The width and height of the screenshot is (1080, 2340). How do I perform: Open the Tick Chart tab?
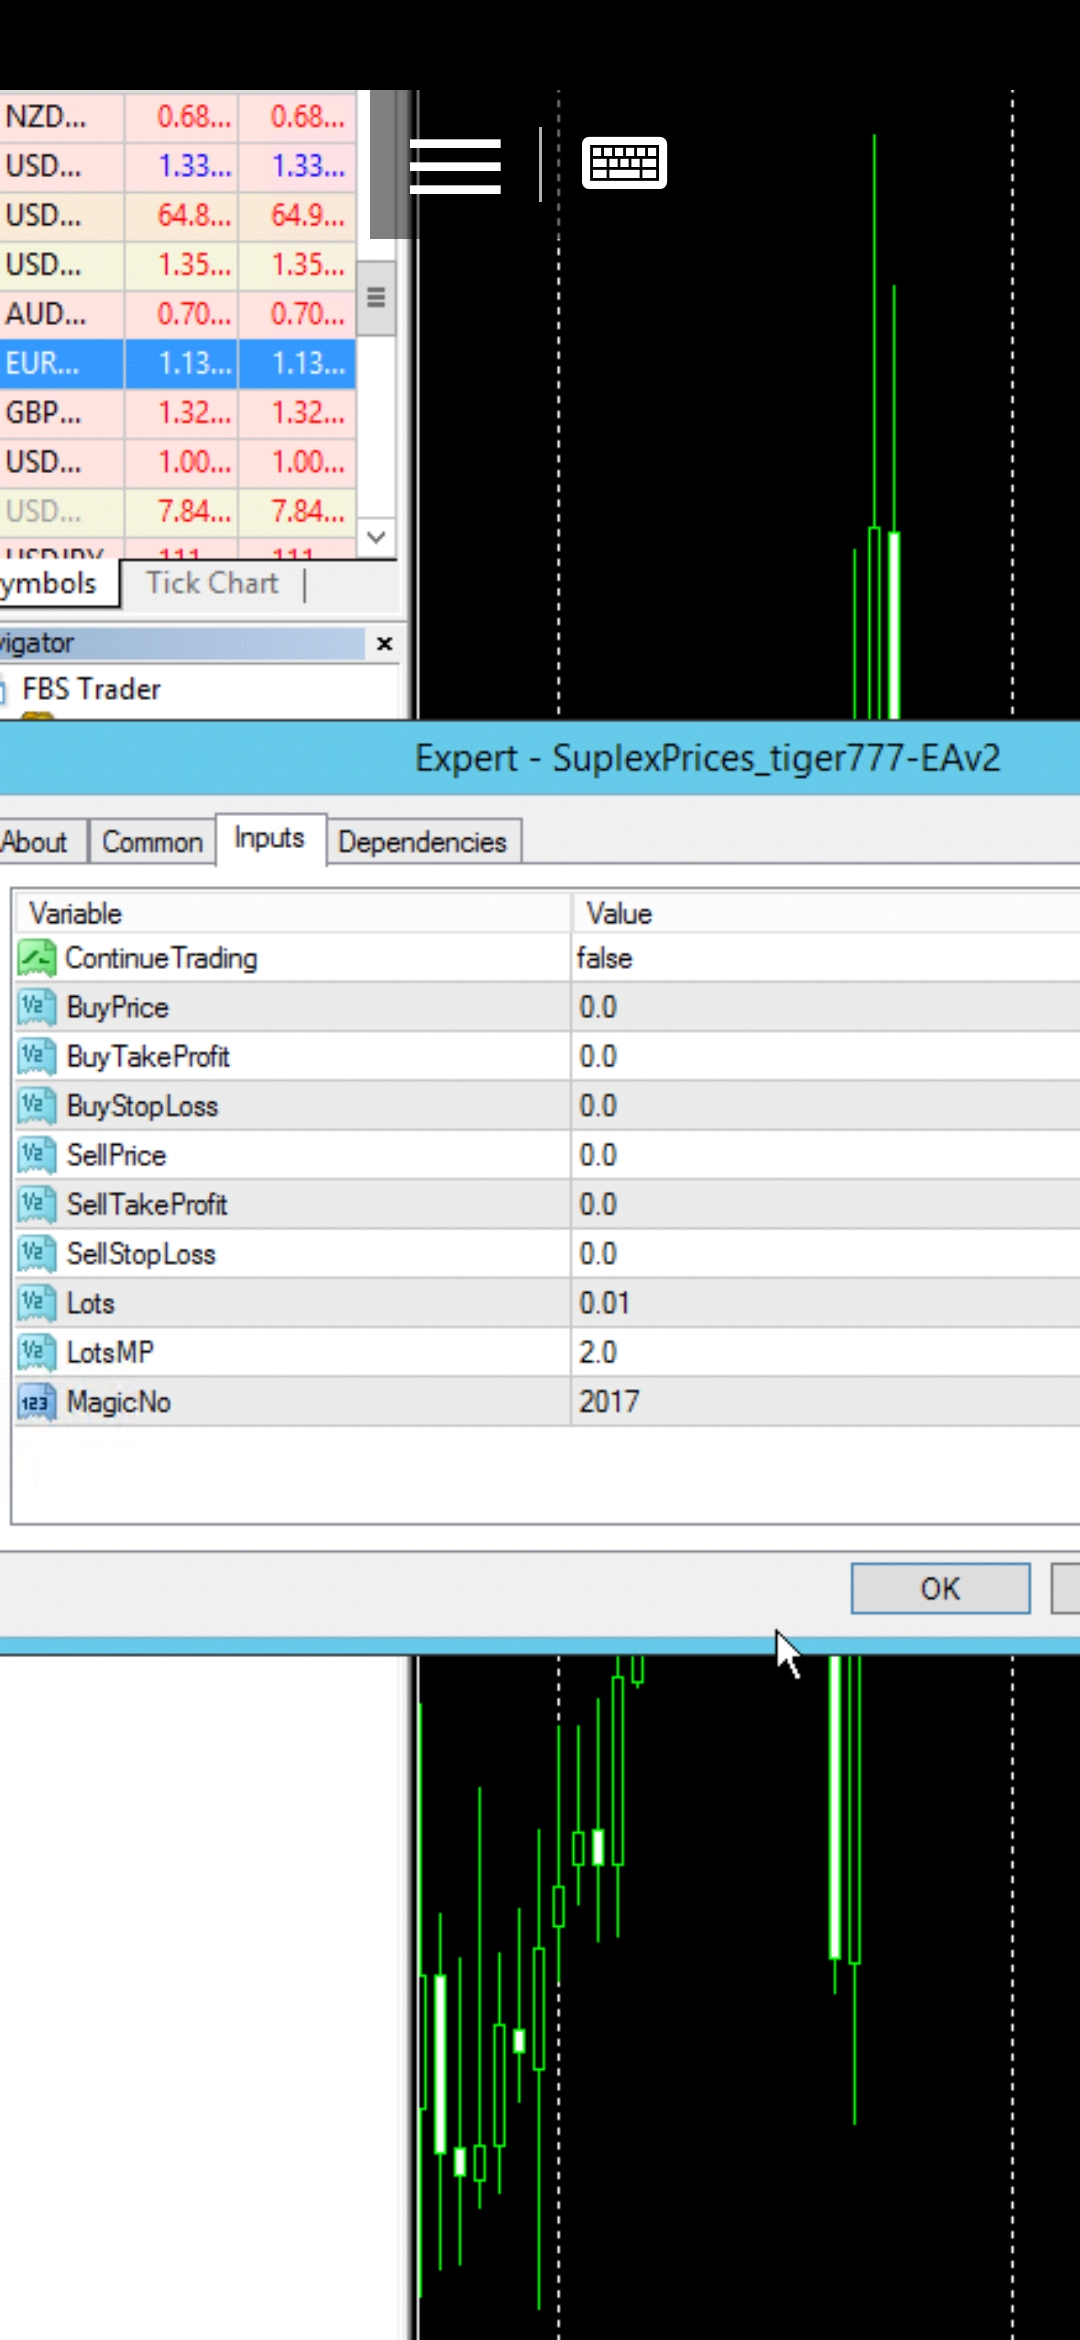pyautogui.click(x=212, y=583)
